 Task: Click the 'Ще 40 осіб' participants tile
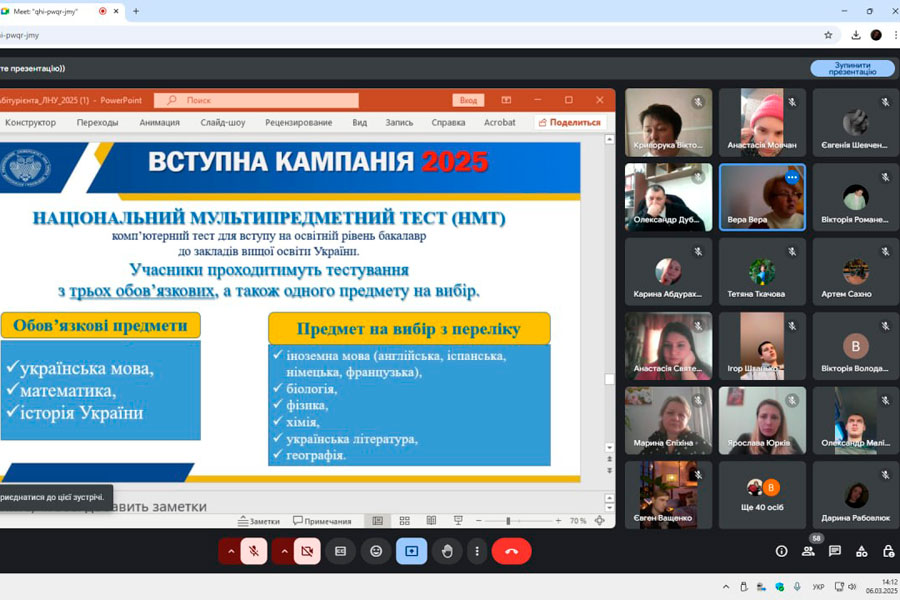762,495
